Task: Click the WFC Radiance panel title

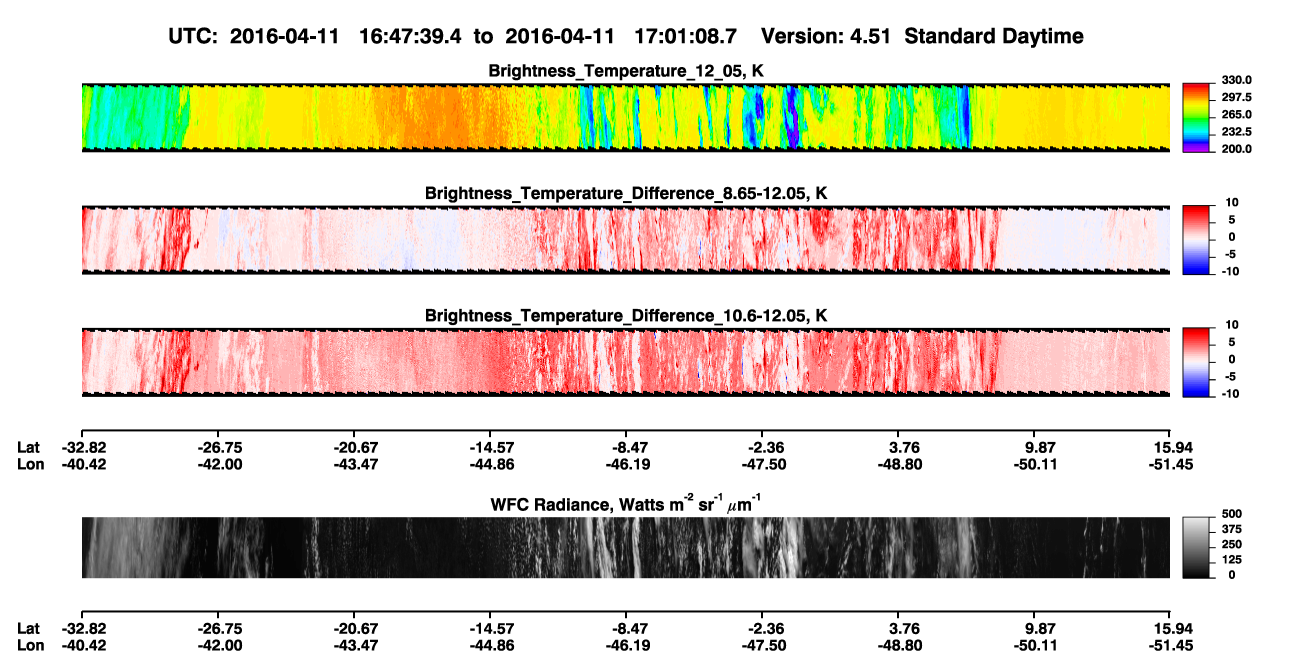Action: pyautogui.click(x=626, y=504)
